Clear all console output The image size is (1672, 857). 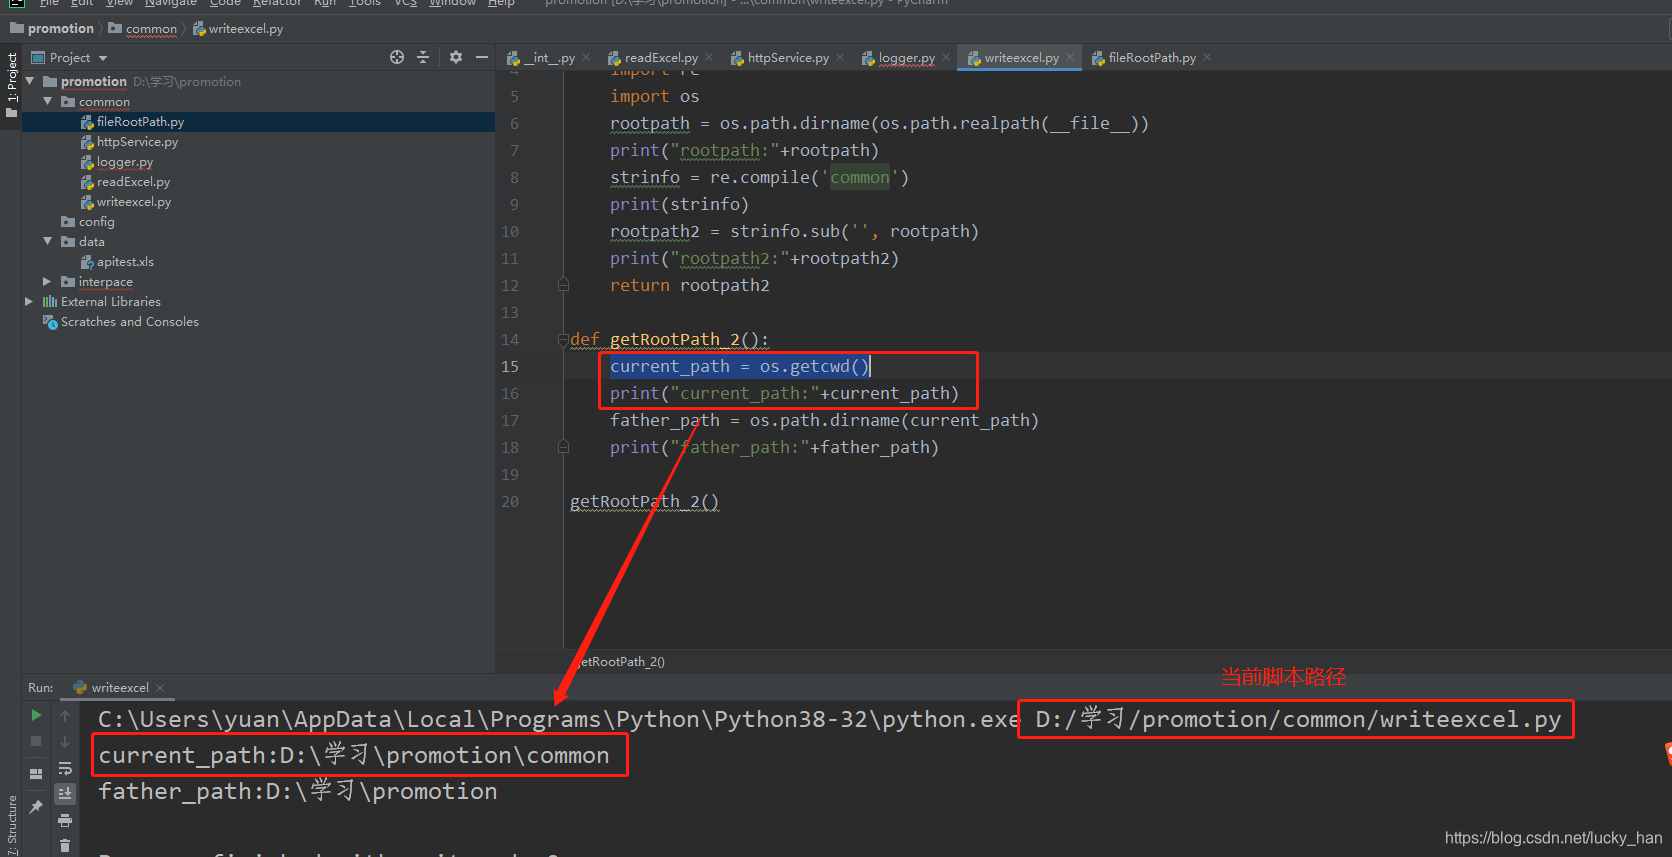(65, 846)
